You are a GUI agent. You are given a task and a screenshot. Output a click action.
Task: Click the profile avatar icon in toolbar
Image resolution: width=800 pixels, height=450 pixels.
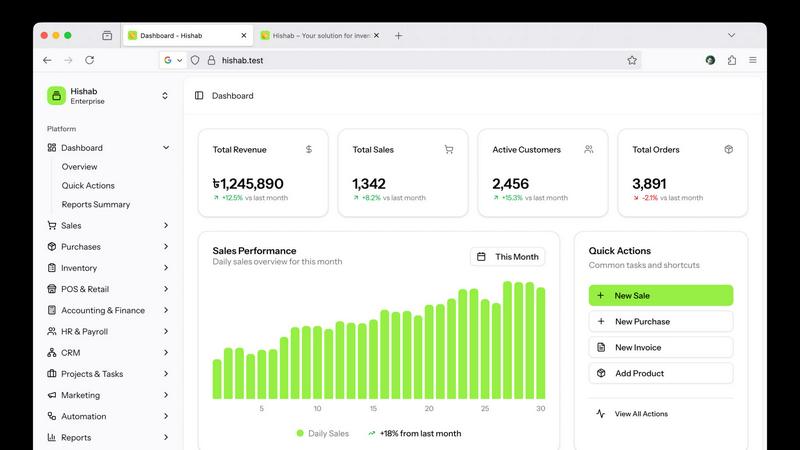coord(710,60)
